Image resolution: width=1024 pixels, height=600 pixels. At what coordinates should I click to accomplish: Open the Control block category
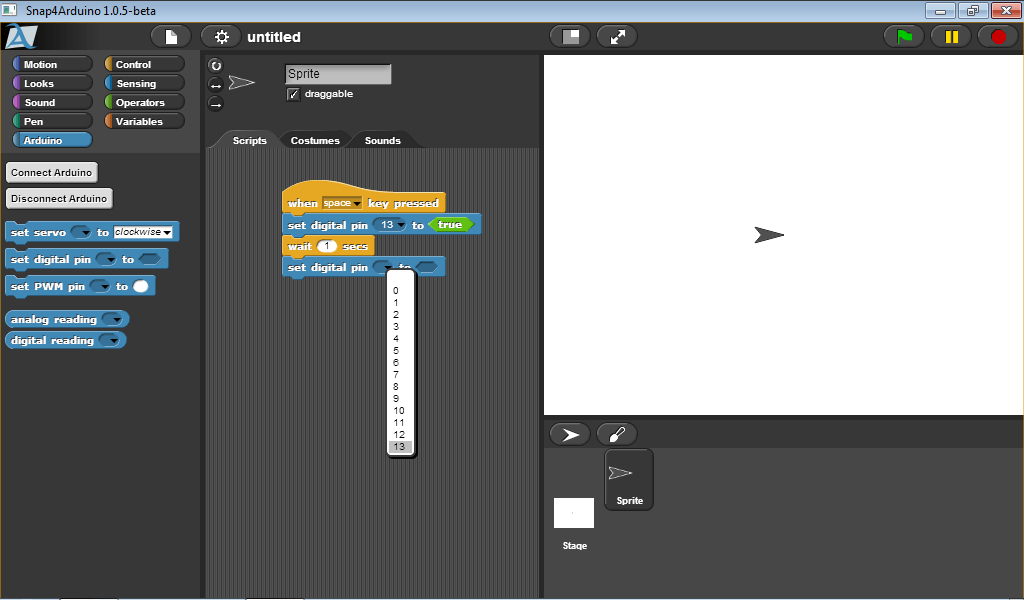(x=144, y=64)
